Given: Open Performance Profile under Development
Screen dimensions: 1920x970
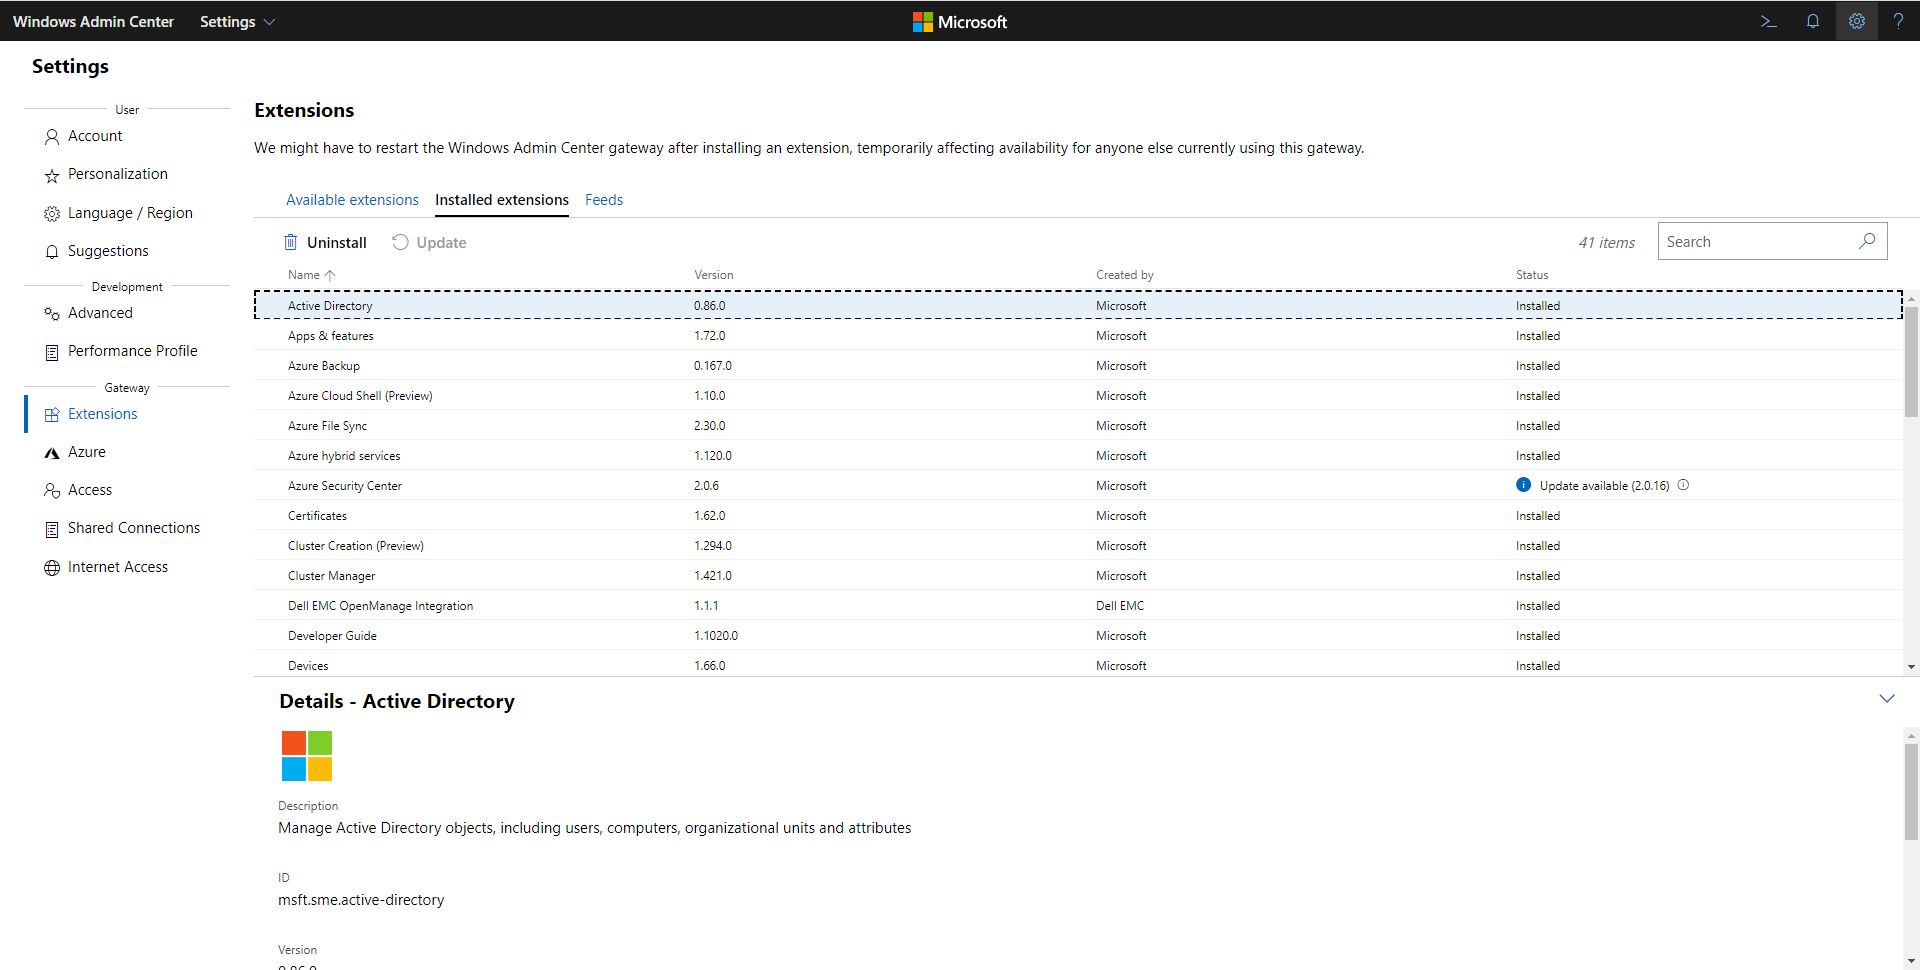Looking at the screenshot, I should [x=132, y=351].
